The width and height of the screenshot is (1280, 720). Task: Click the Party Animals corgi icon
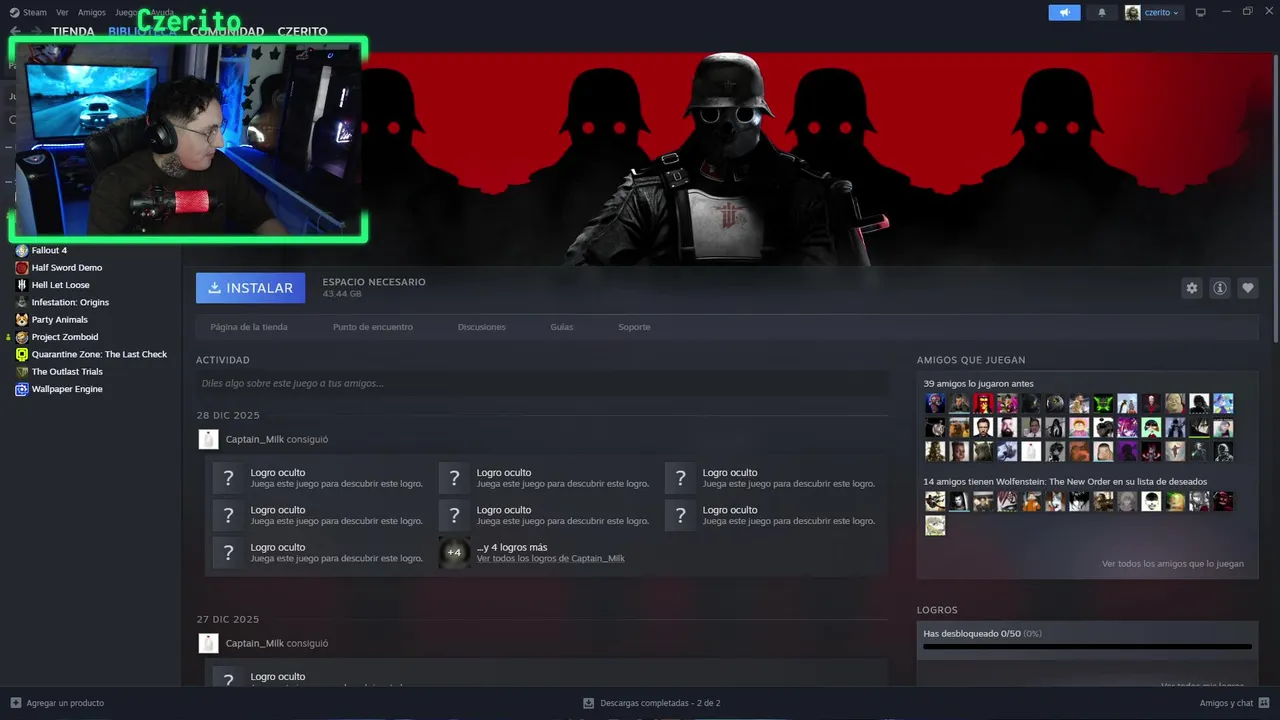22,320
